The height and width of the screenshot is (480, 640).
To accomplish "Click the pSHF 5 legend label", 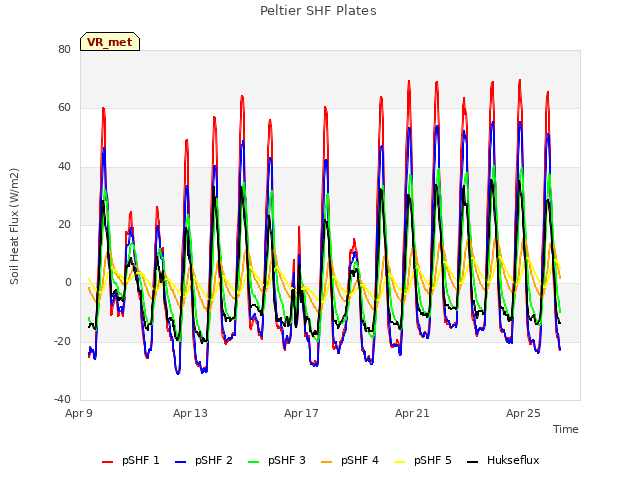I will point(433,460).
